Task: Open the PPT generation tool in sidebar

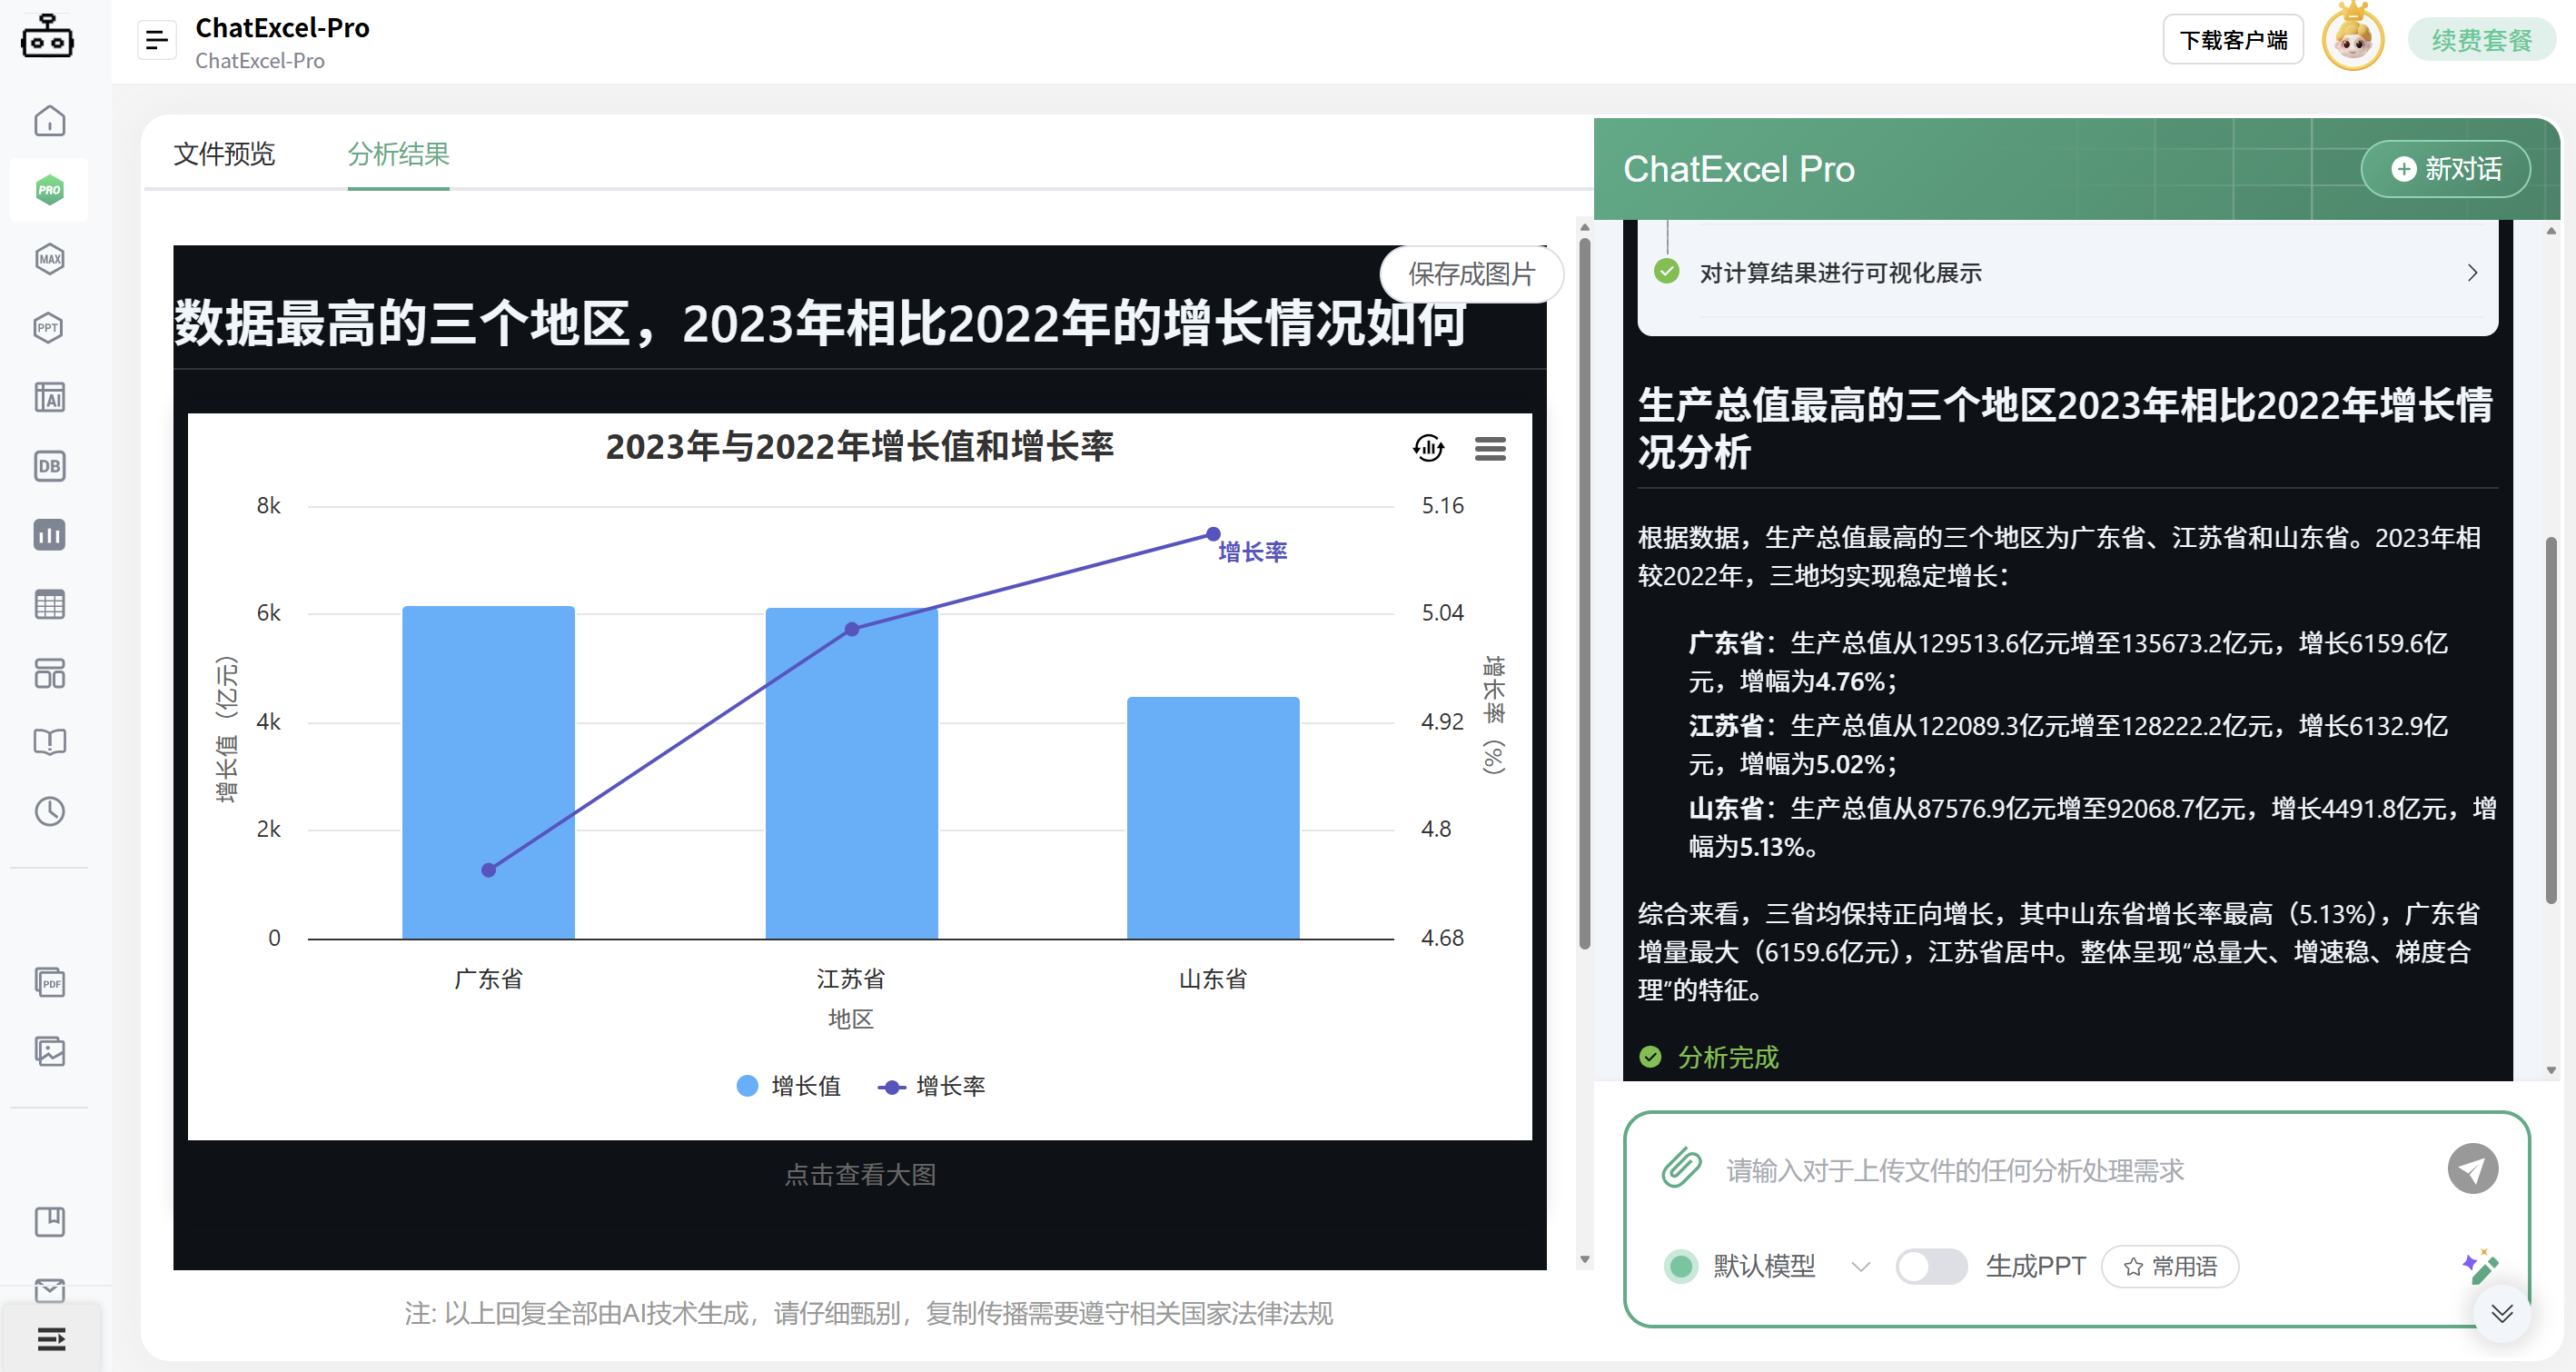Action: click(x=48, y=327)
